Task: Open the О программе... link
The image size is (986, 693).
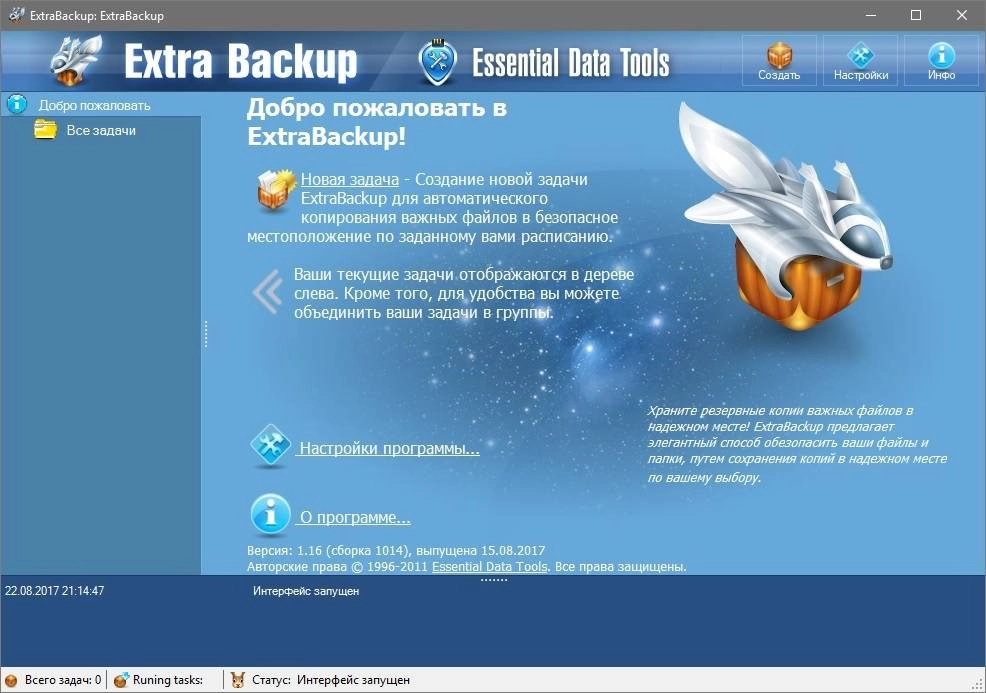Action: (355, 518)
